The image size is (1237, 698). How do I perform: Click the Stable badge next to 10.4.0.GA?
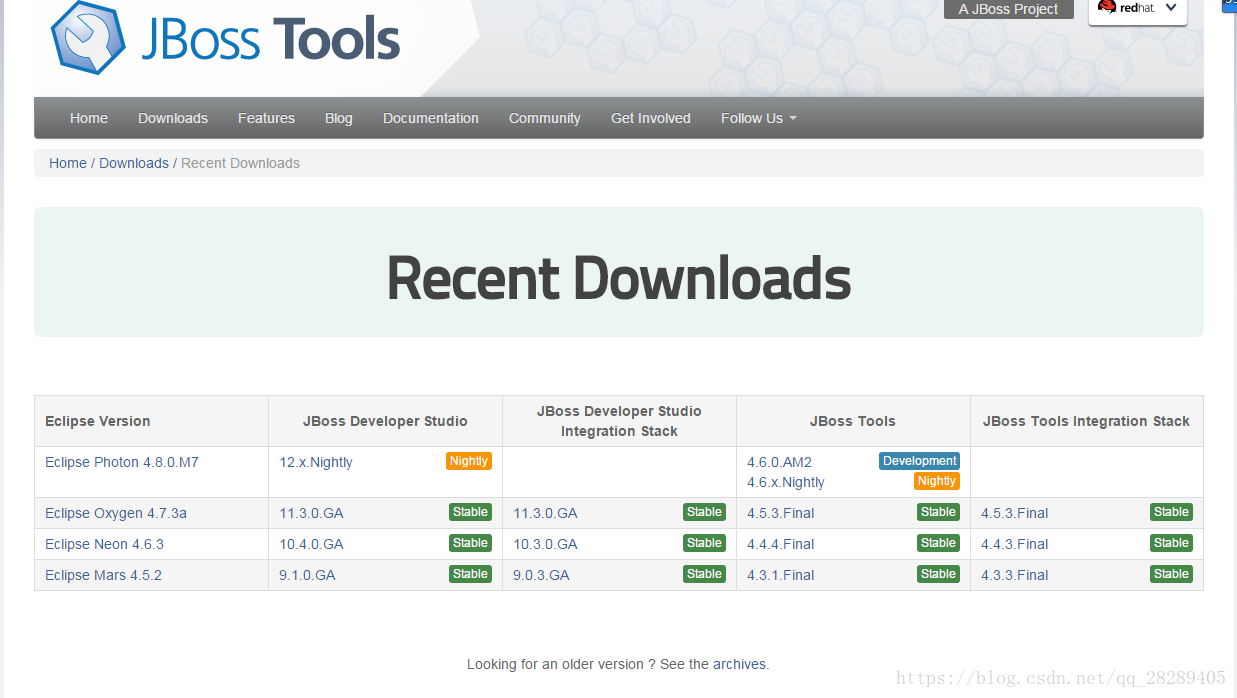470,543
